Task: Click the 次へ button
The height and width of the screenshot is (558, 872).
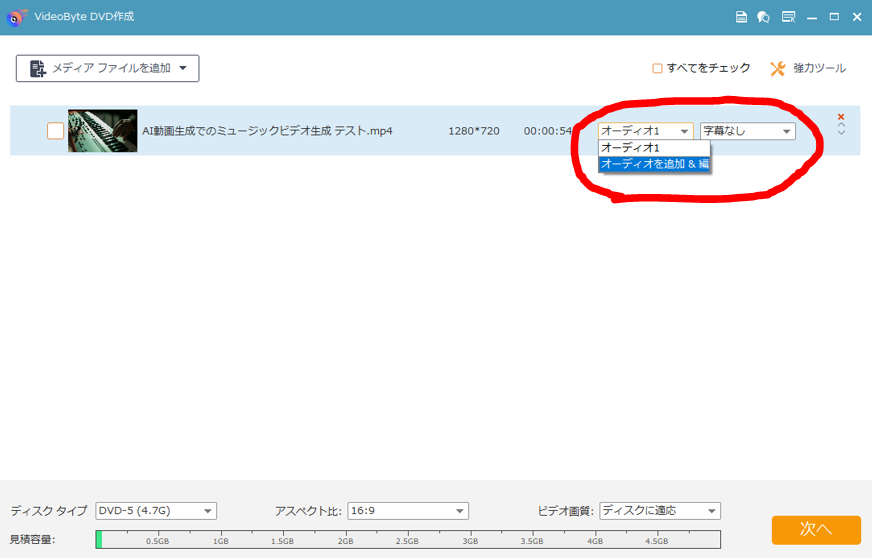Action: click(x=816, y=530)
